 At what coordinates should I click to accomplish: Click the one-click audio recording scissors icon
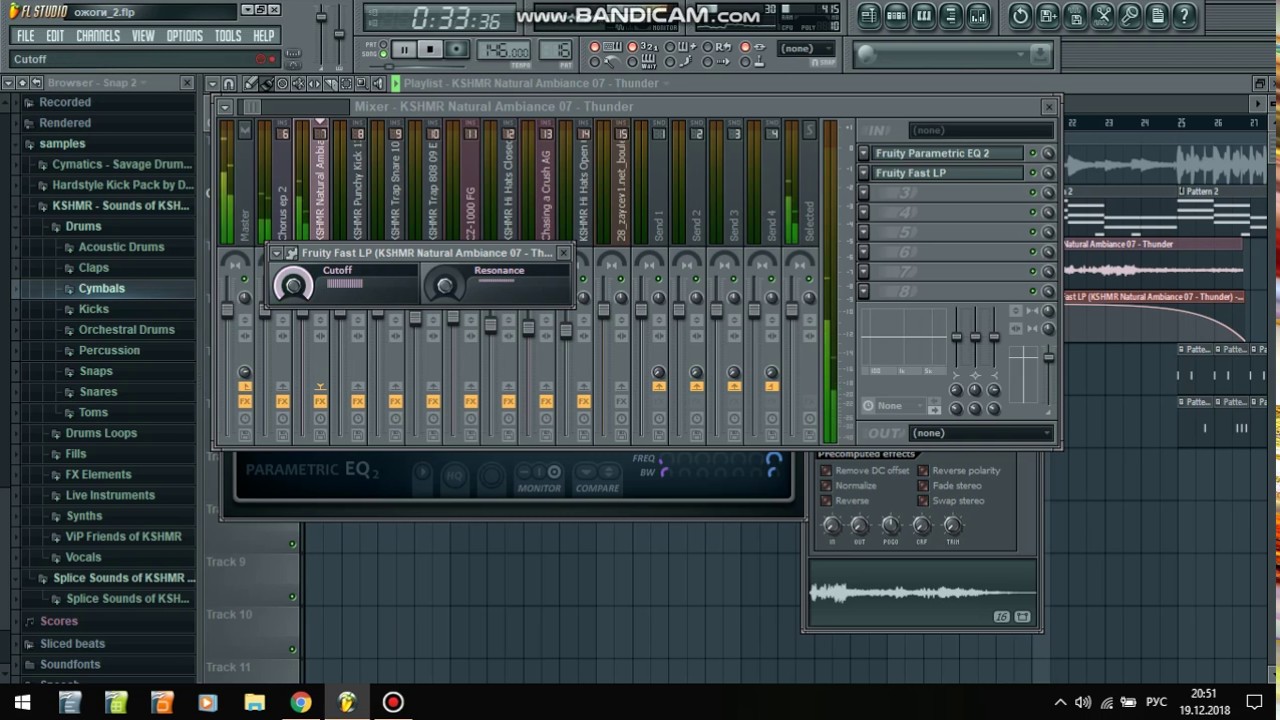click(x=1102, y=16)
